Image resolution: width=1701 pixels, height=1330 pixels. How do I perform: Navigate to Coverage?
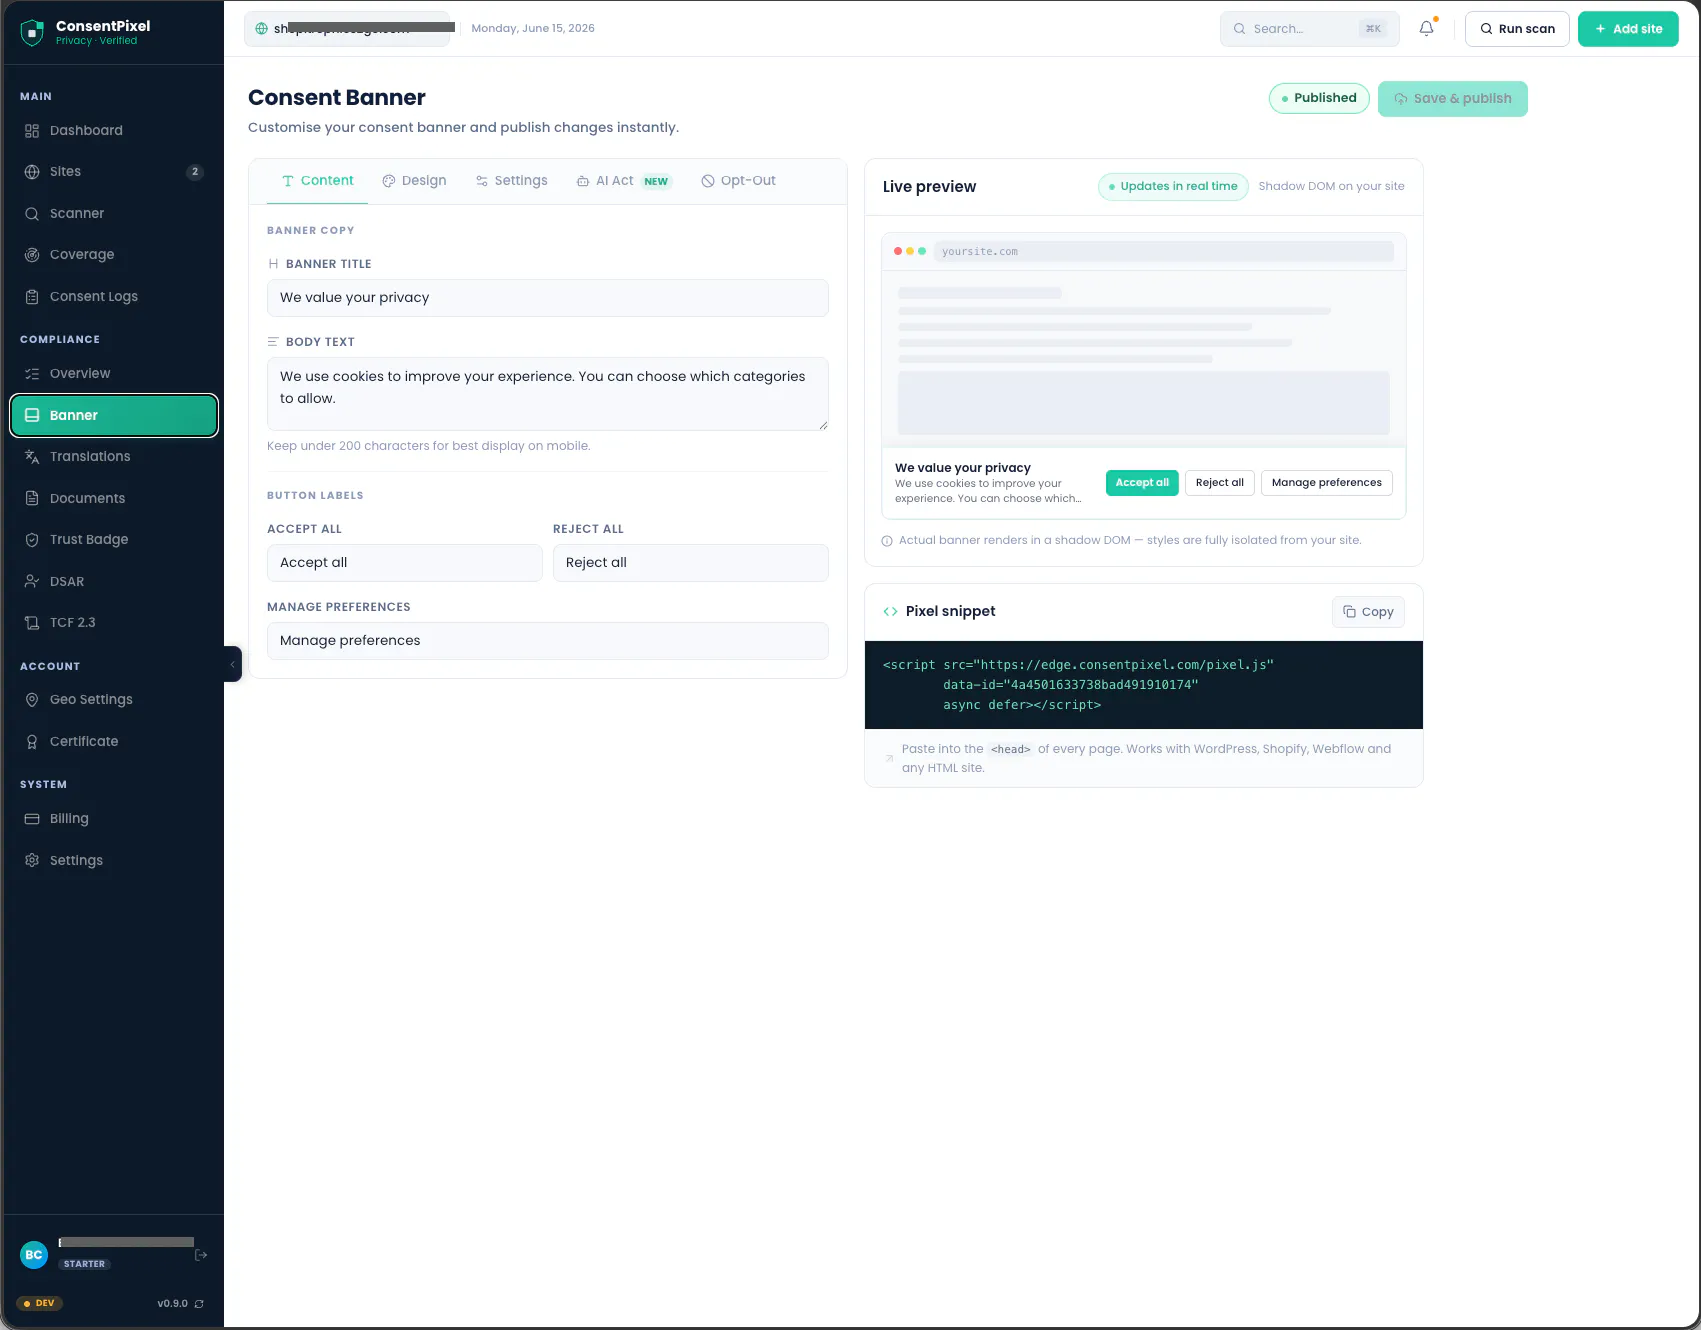(x=113, y=255)
